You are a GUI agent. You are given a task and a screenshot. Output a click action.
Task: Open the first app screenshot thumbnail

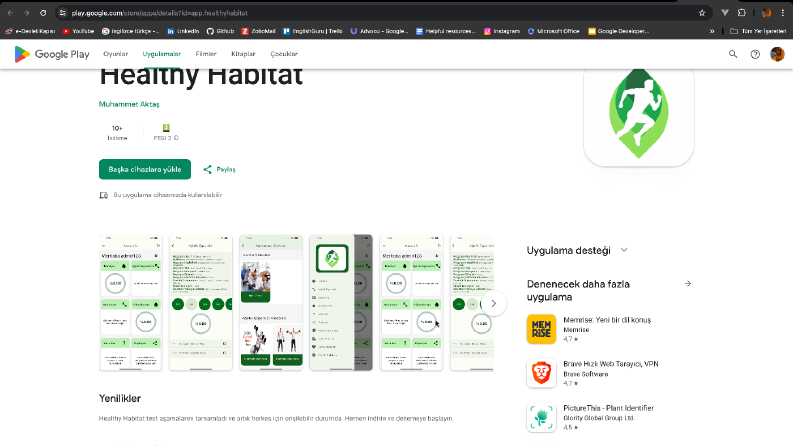coord(130,303)
